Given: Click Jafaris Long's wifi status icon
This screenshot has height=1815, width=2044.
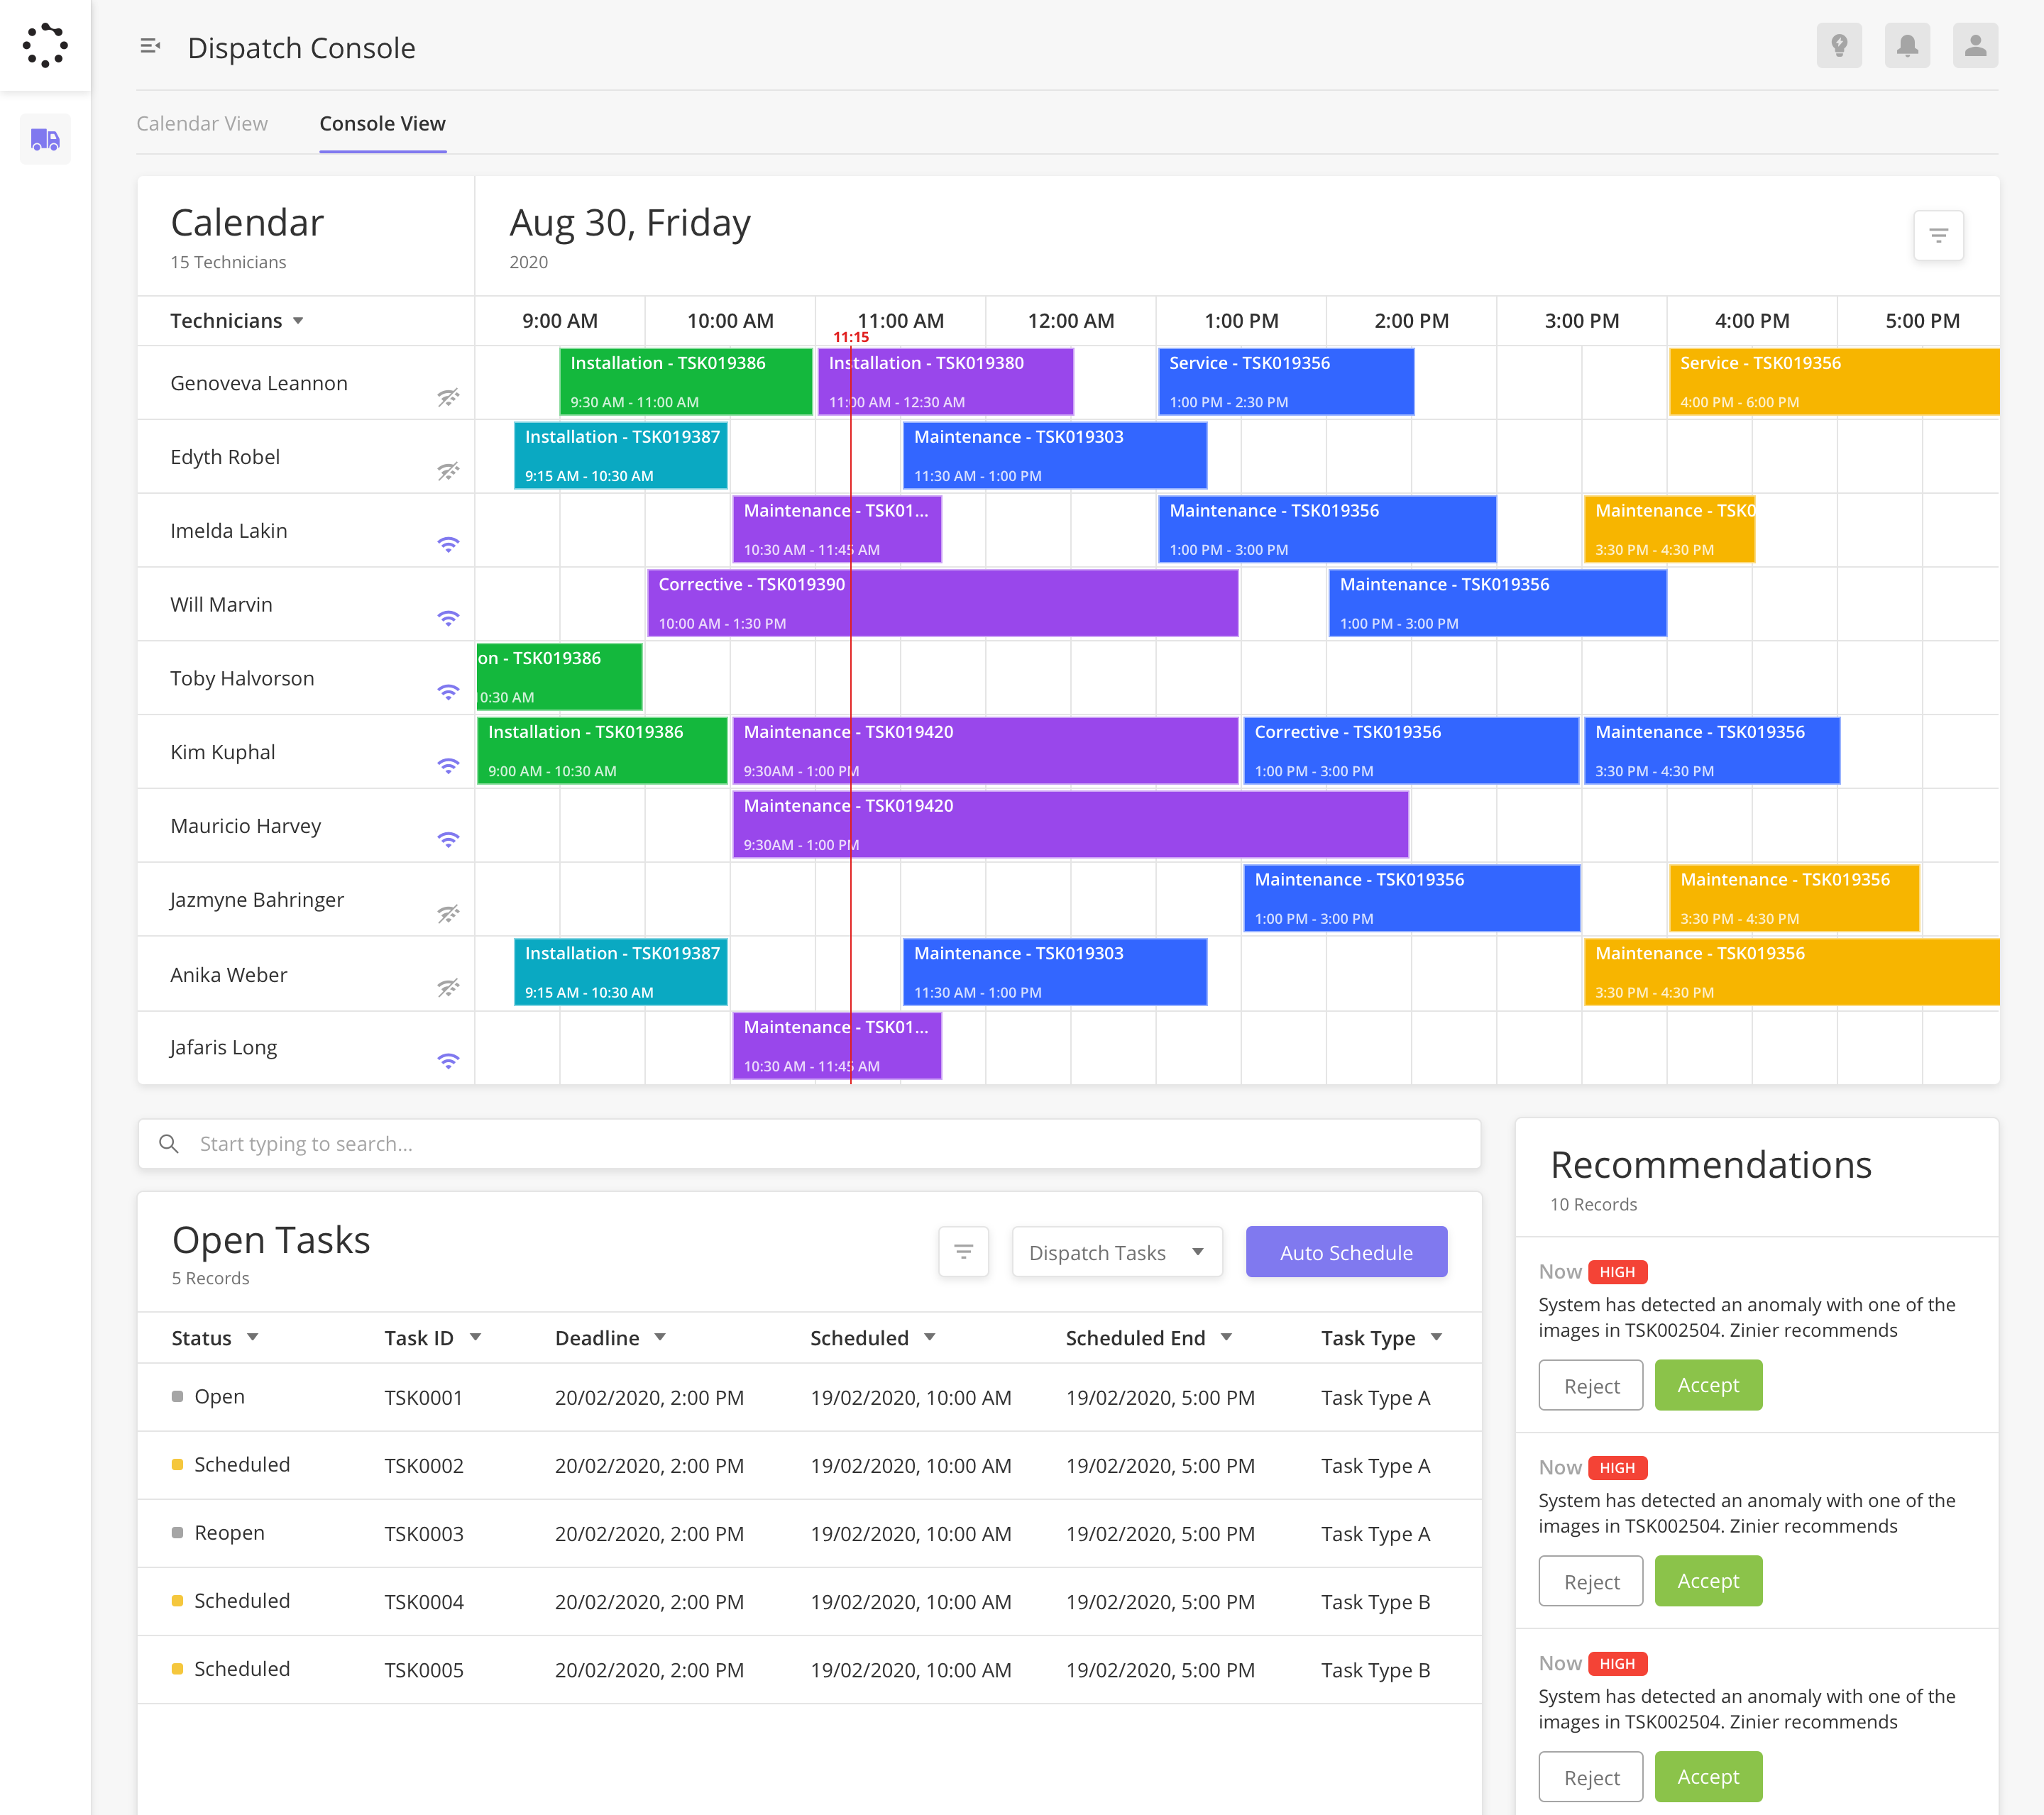Looking at the screenshot, I should [x=448, y=1062].
